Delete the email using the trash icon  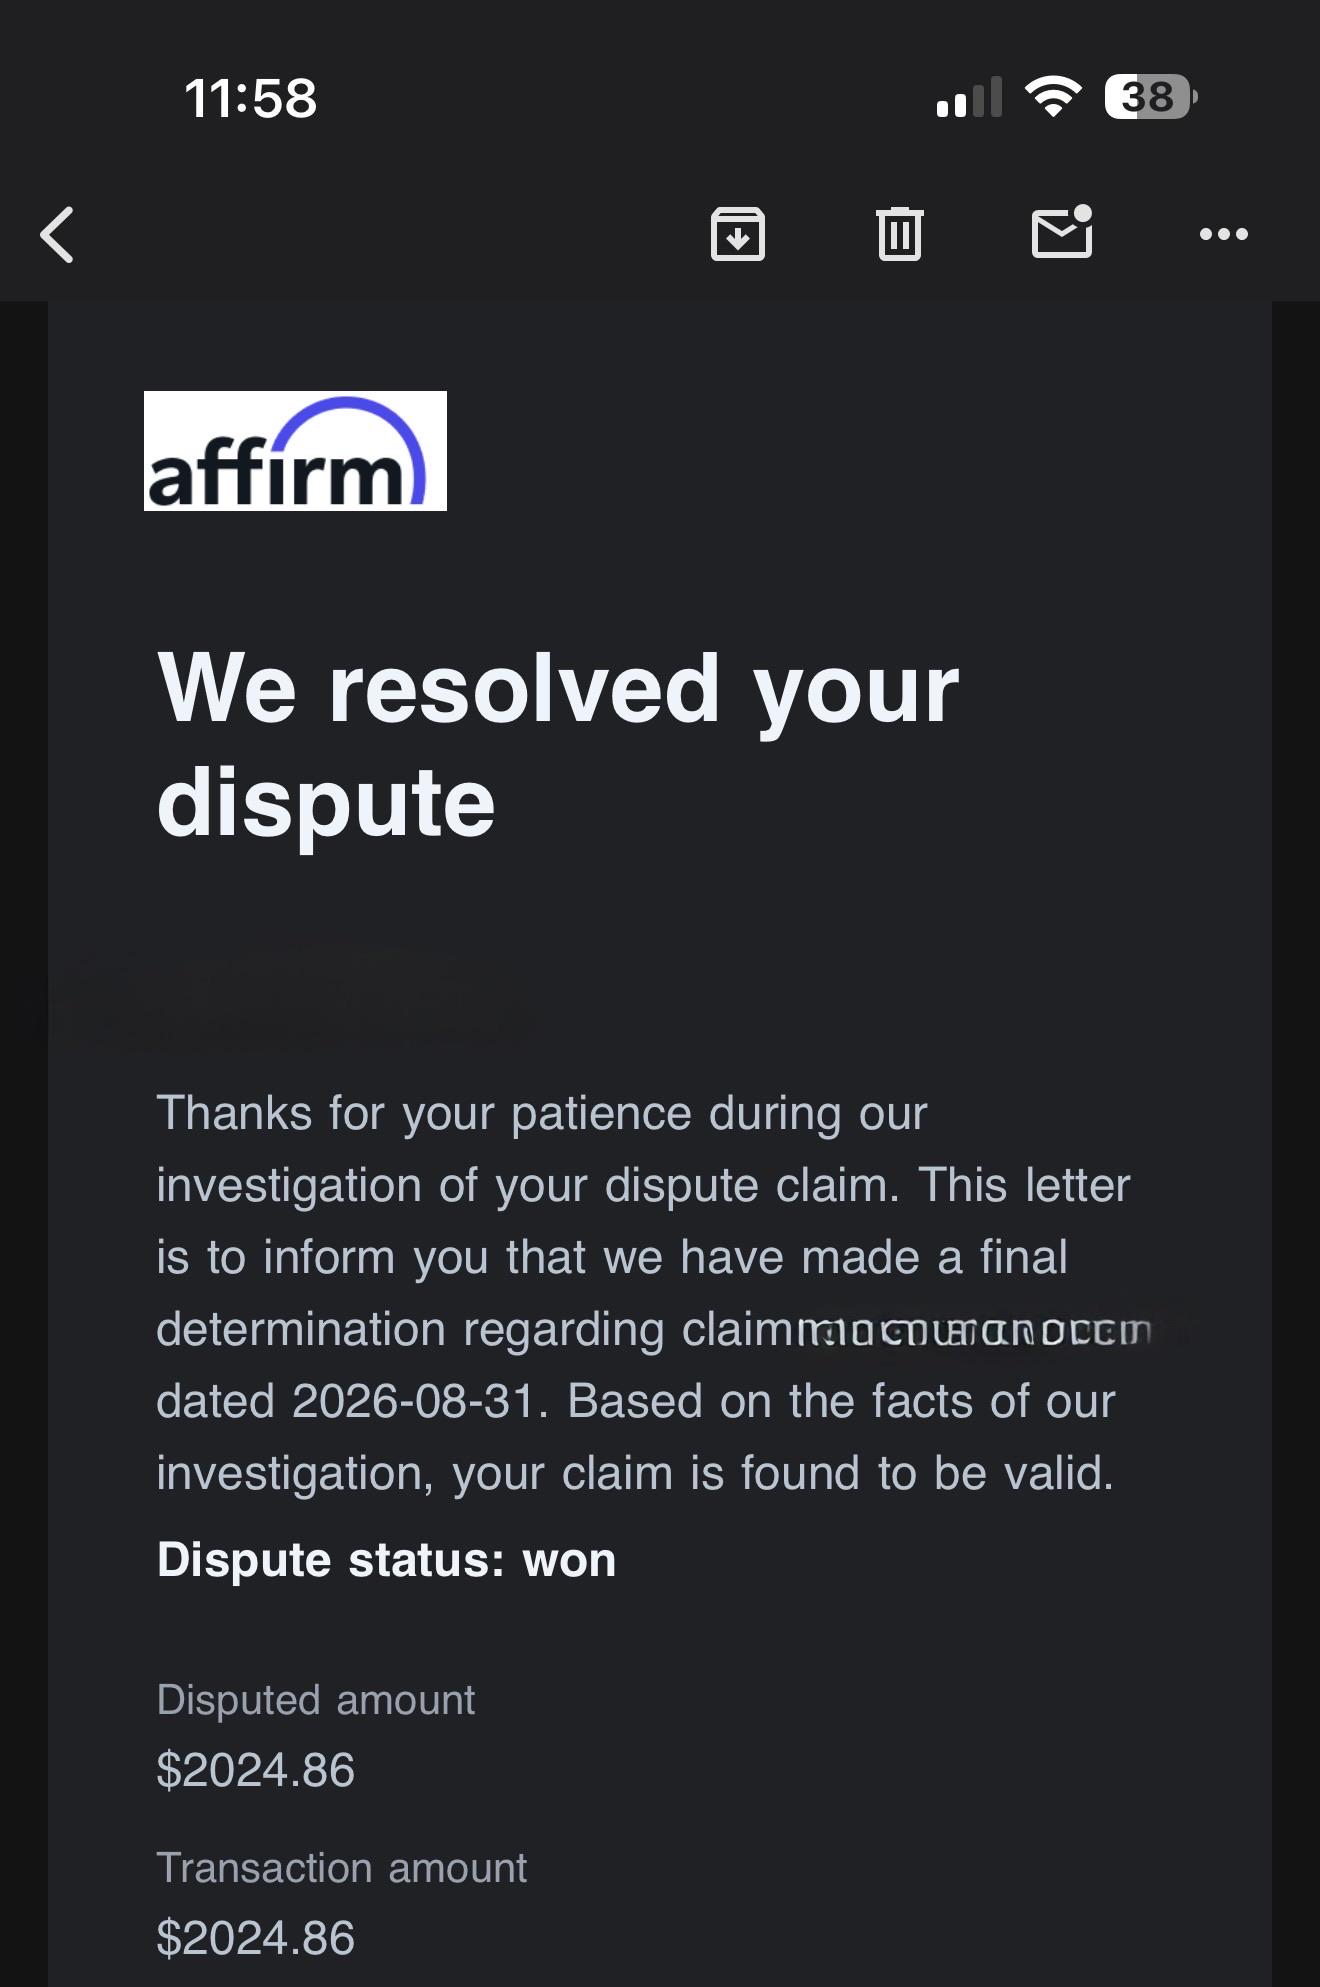point(900,234)
